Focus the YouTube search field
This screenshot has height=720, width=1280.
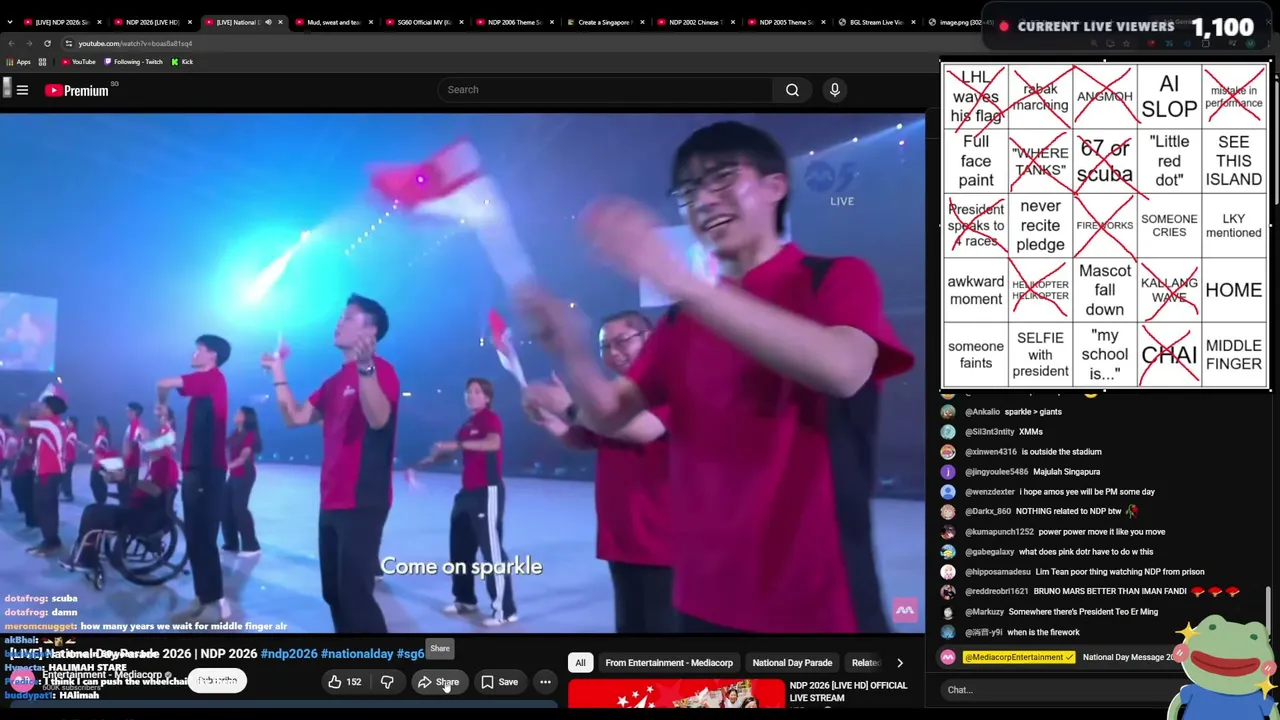coord(605,90)
